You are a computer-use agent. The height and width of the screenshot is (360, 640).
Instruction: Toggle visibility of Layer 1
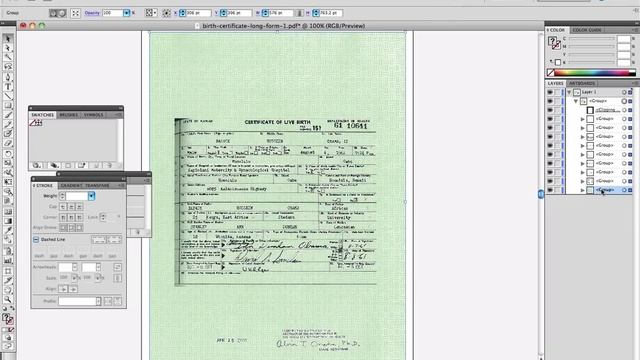coord(550,92)
